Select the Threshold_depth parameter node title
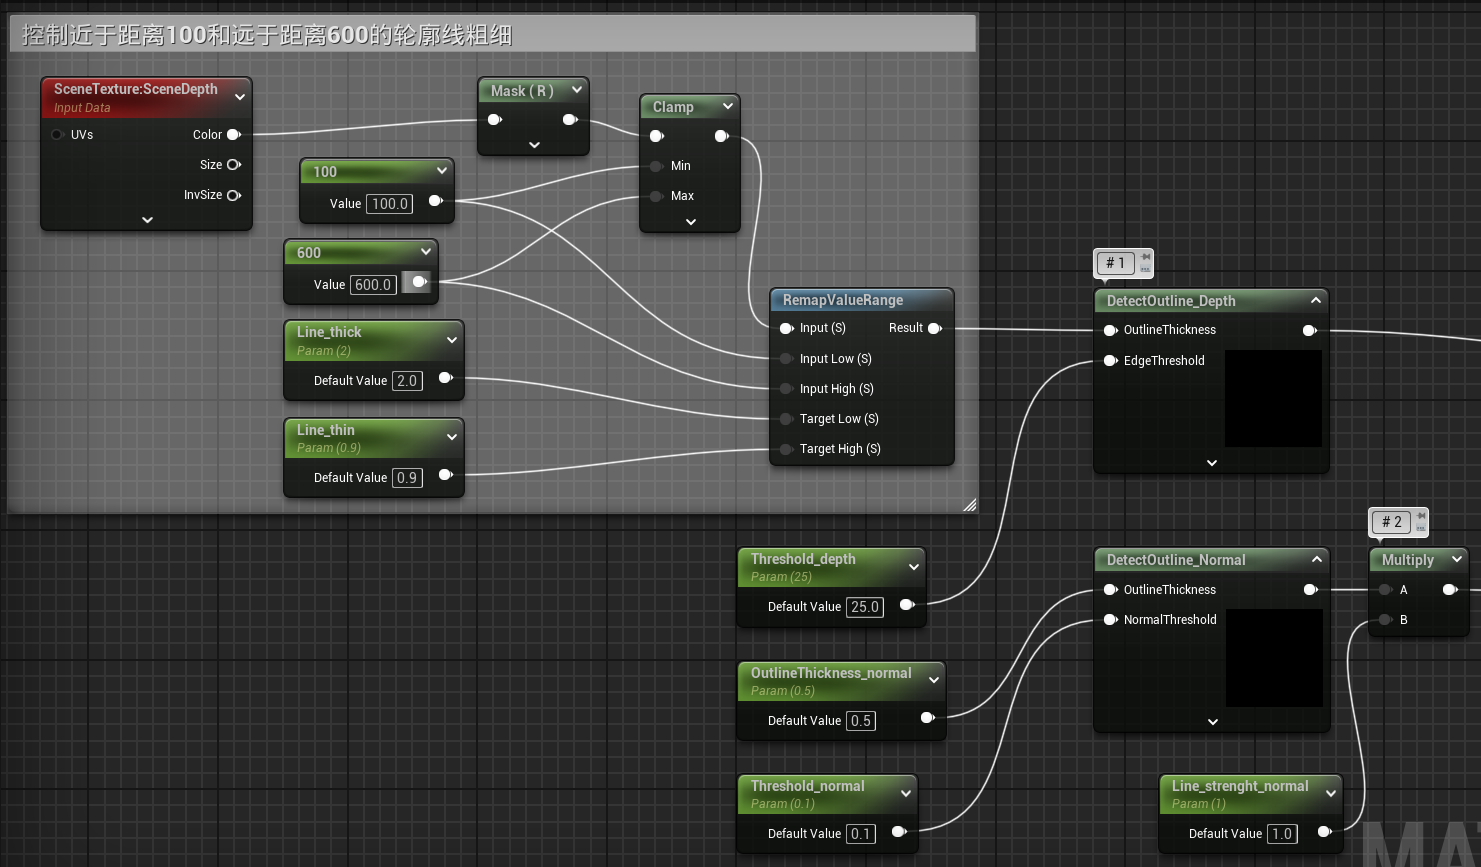Screen dimensions: 1481x867 pyautogui.click(x=803, y=559)
